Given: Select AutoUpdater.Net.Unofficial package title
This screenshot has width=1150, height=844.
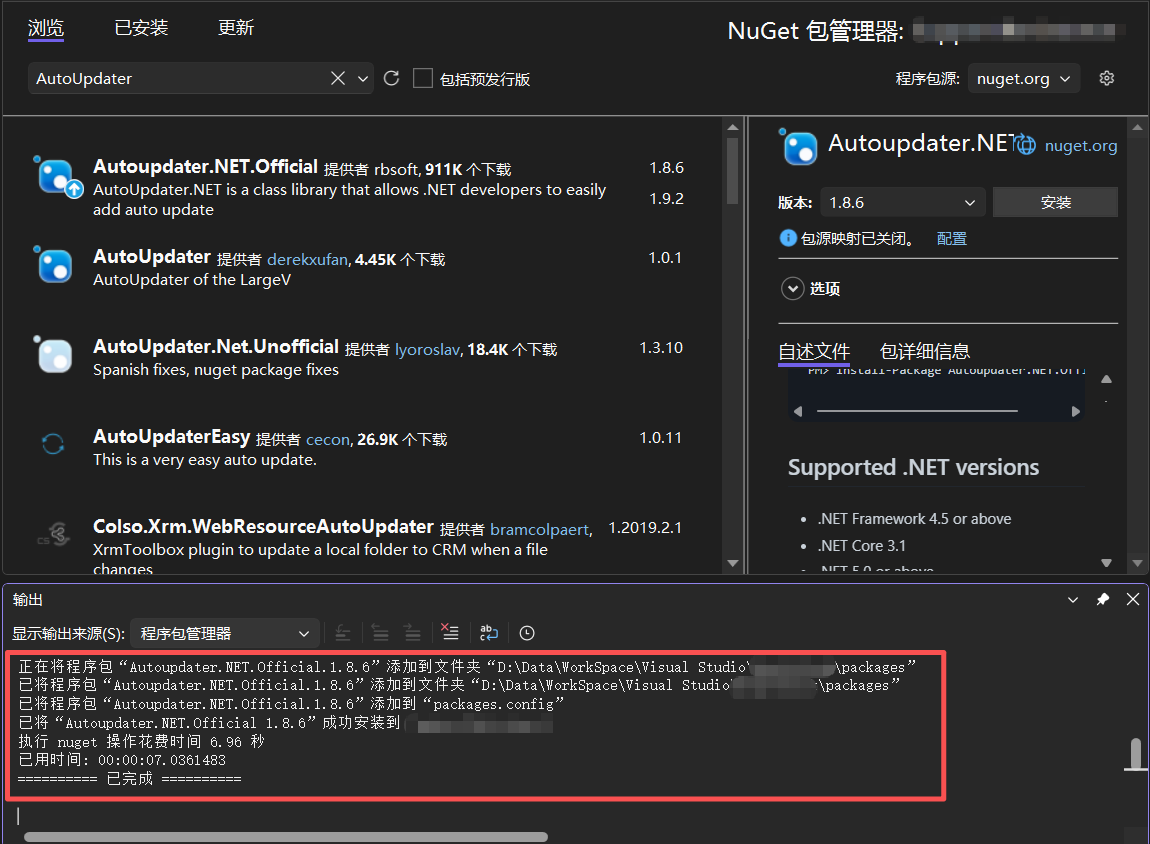Looking at the screenshot, I should [x=216, y=346].
